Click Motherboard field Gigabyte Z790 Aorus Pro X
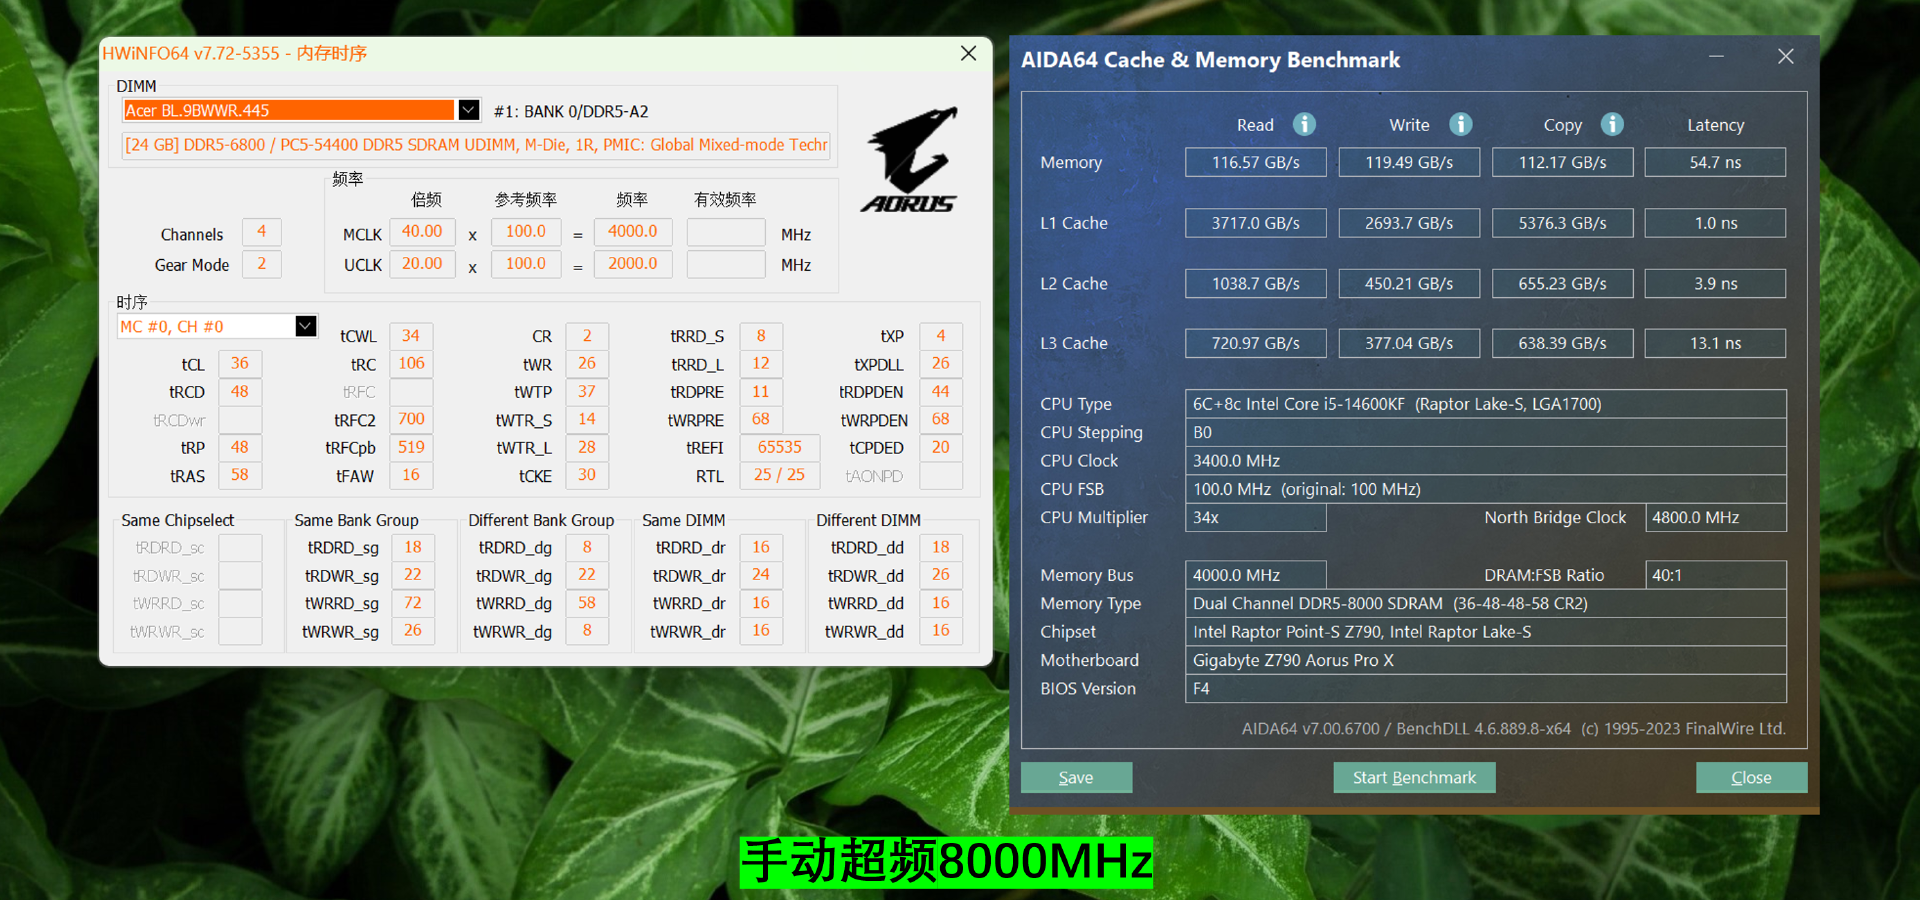 (1486, 660)
